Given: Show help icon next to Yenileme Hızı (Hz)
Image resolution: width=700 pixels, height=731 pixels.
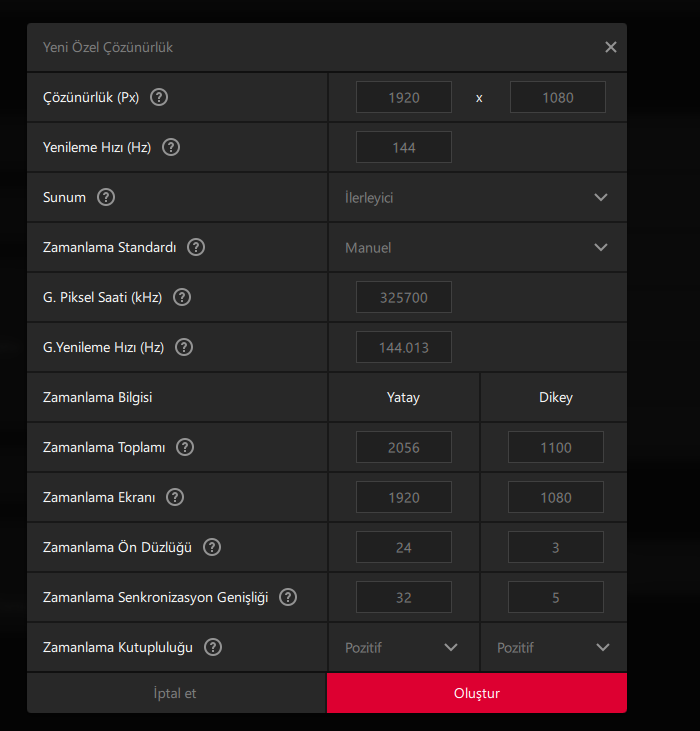Looking at the screenshot, I should (171, 147).
